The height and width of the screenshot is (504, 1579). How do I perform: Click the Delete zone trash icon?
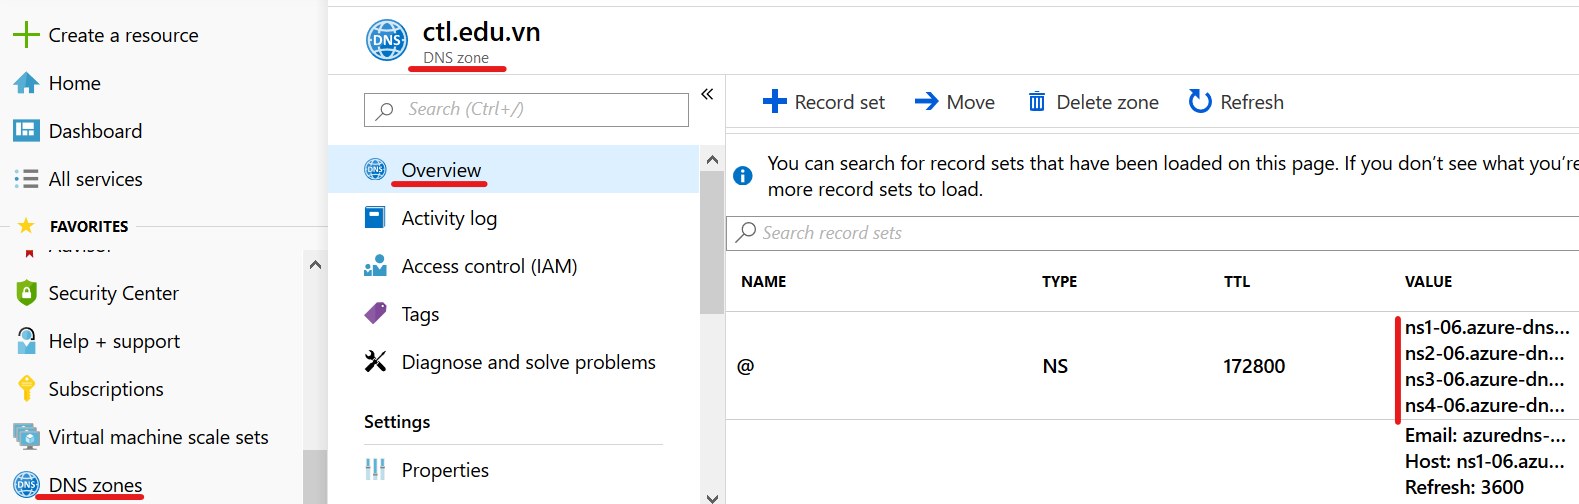[1037, 101]
